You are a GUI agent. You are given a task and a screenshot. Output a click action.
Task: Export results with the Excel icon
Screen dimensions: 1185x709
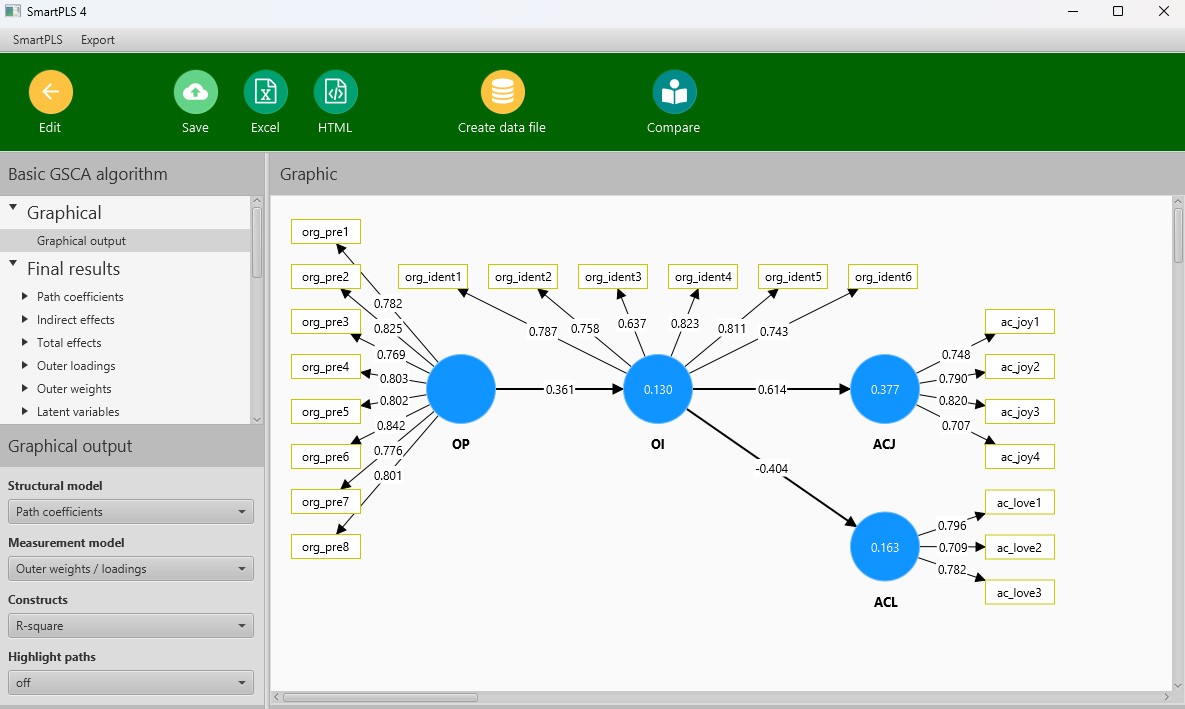click(265, 93)
